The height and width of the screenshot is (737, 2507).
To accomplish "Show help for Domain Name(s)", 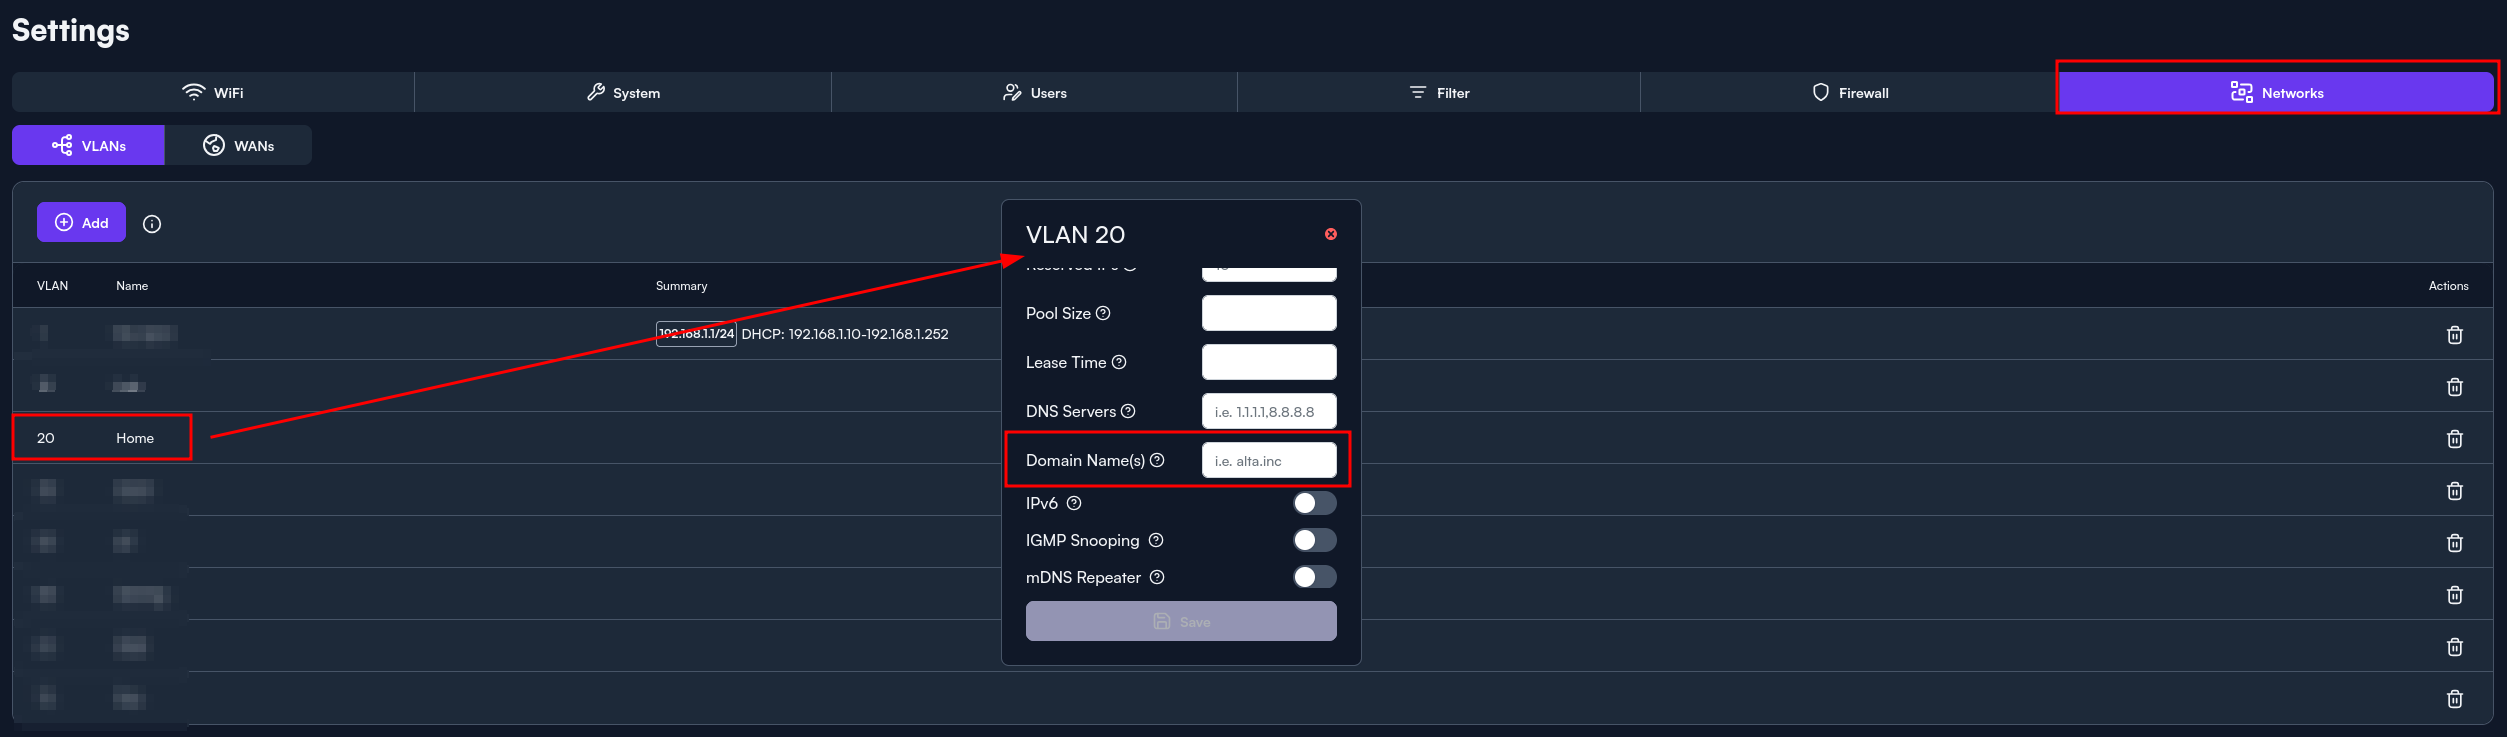I will tap(1157, 460).
